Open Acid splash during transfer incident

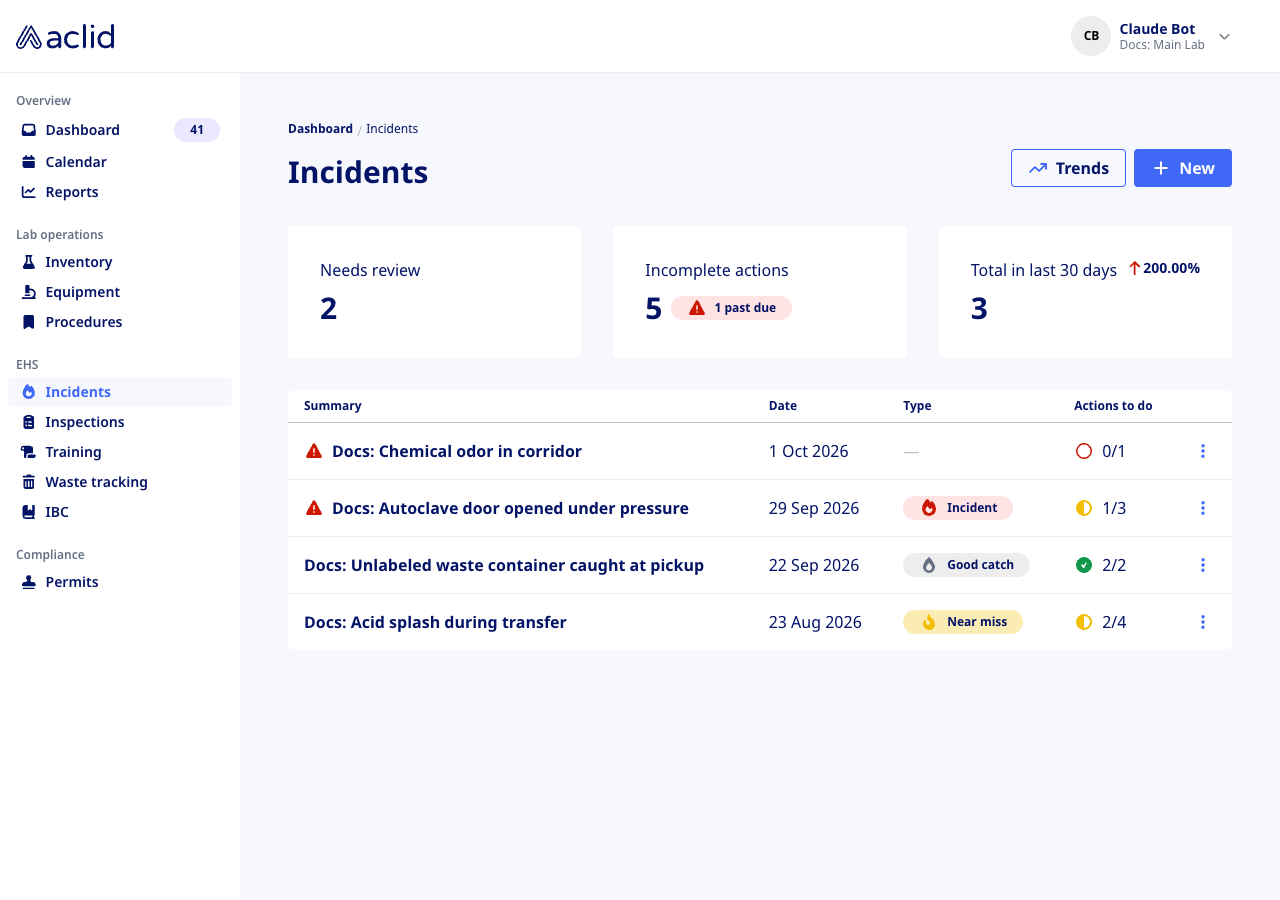[x=435, y=623]
